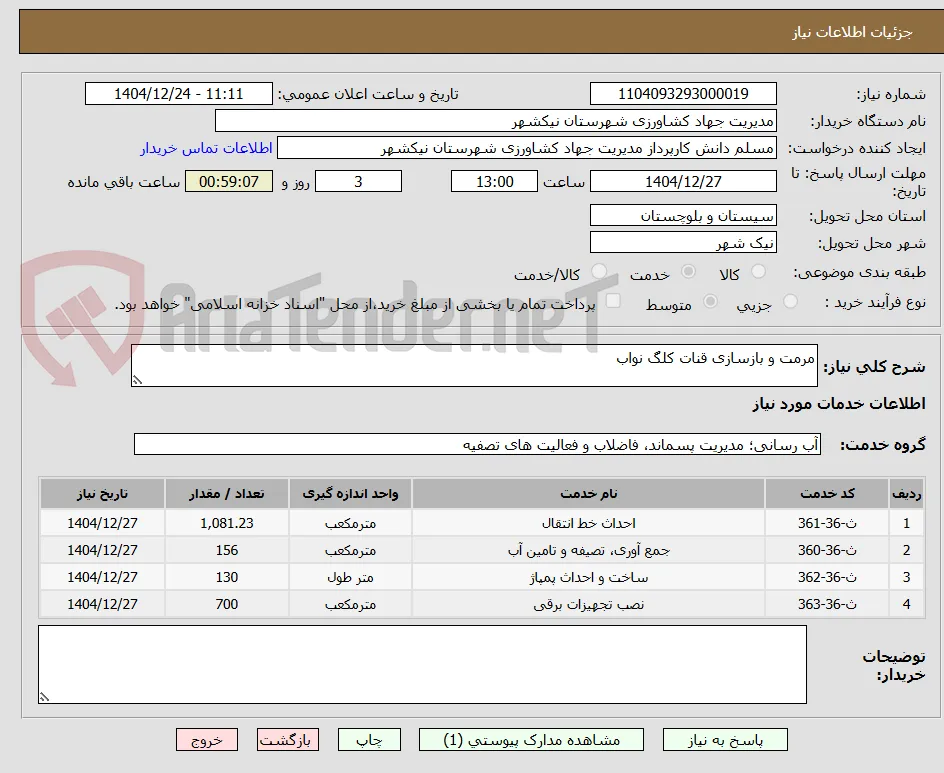The height and width of the screenshot is (773, 944).
Task: Click the استان محل تحویل field
Action: [683, 216]
